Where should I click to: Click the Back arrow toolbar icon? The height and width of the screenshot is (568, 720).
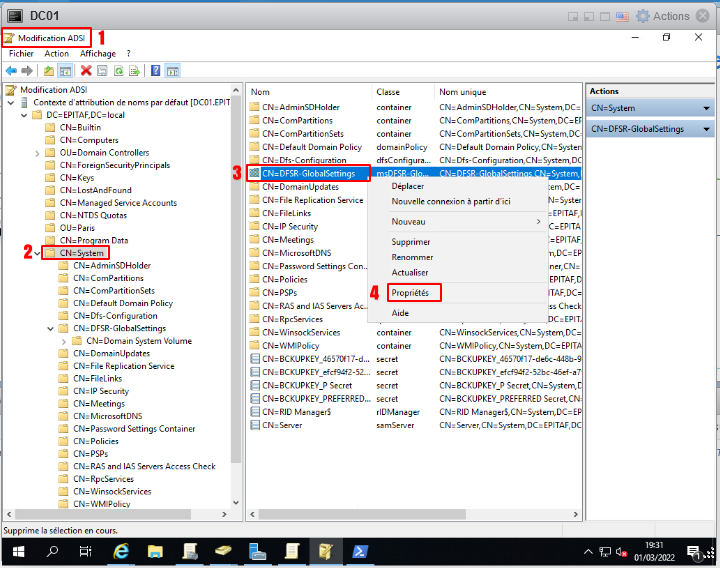[x=11, y=71]
